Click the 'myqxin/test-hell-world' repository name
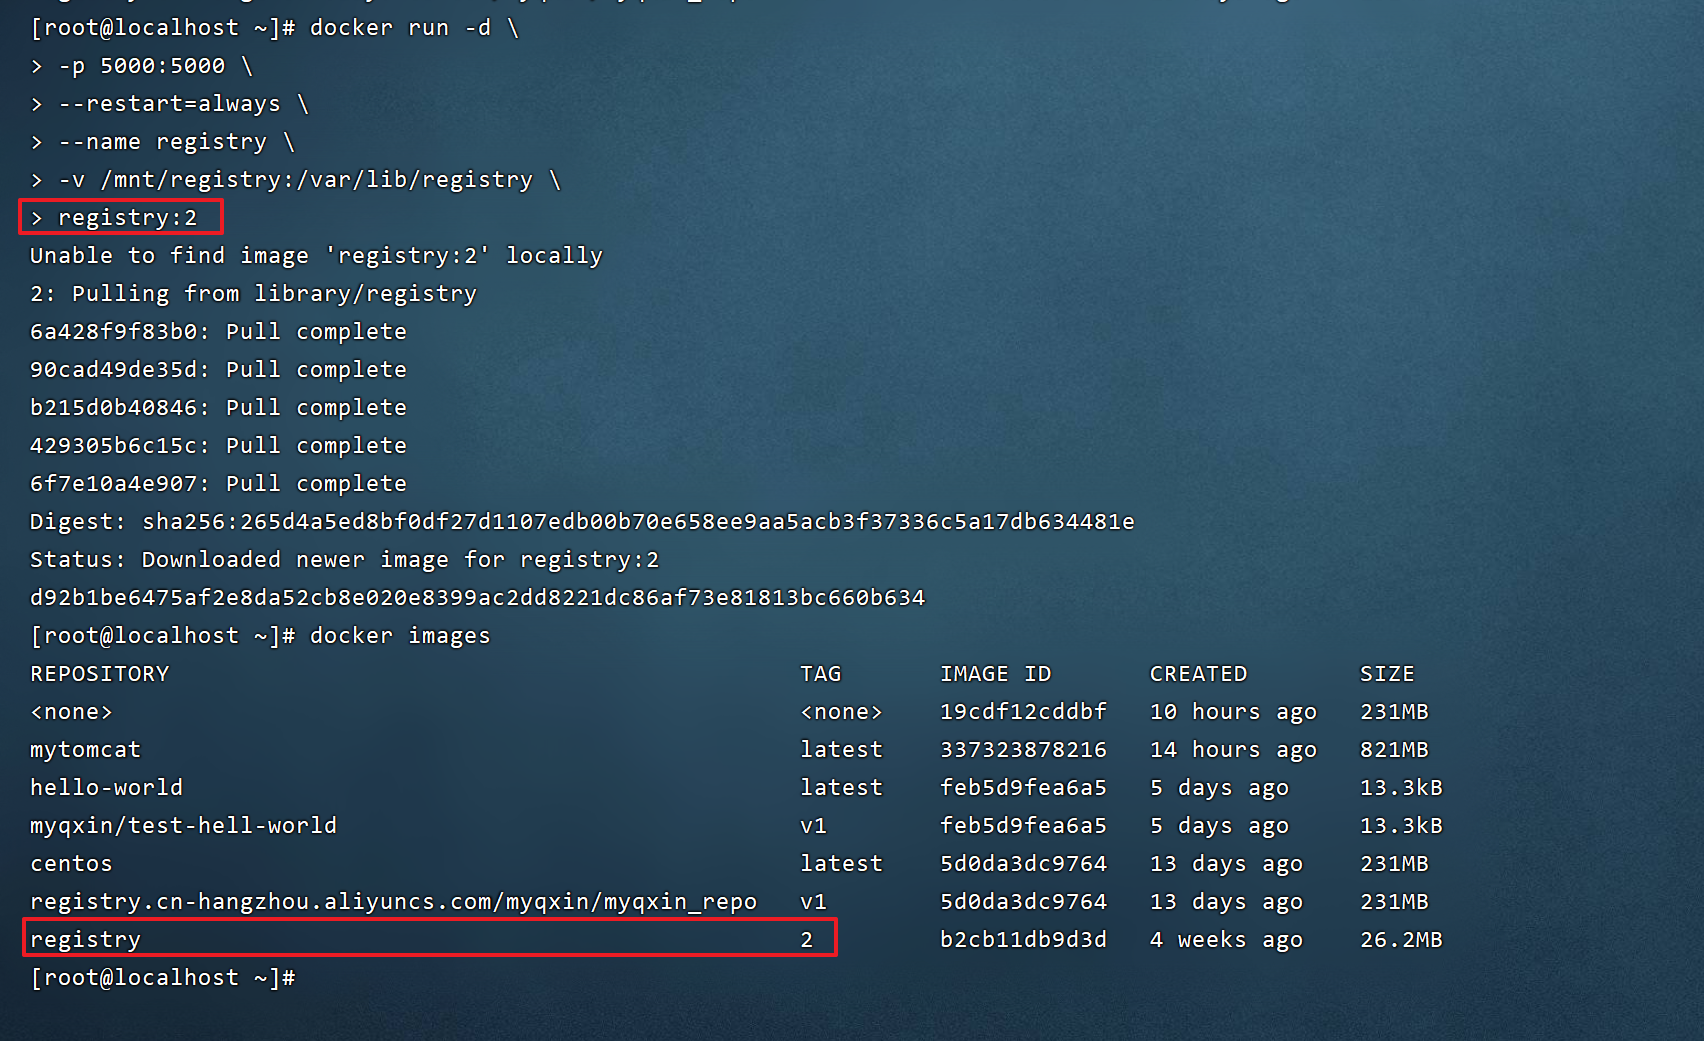Viewport: 1704px width, 1041px height. pos(184,826)
